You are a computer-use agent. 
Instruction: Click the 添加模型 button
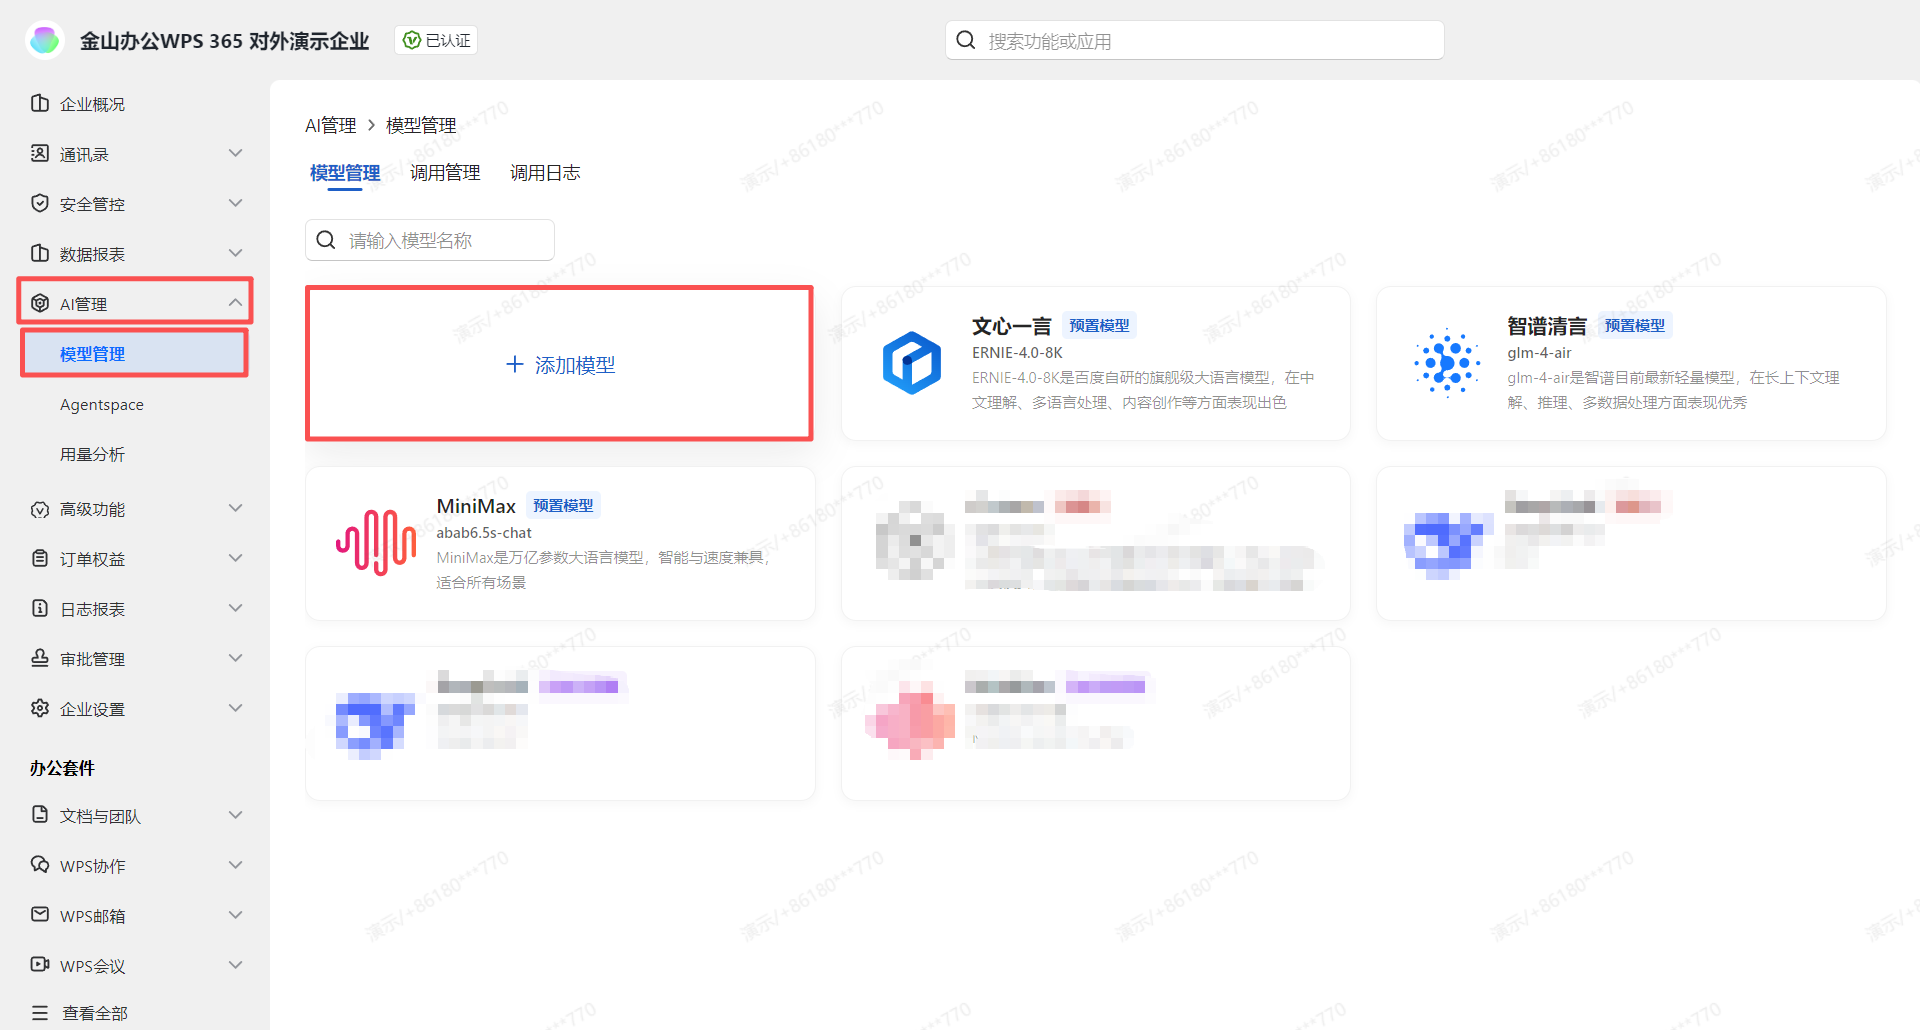tap(559, 364)
